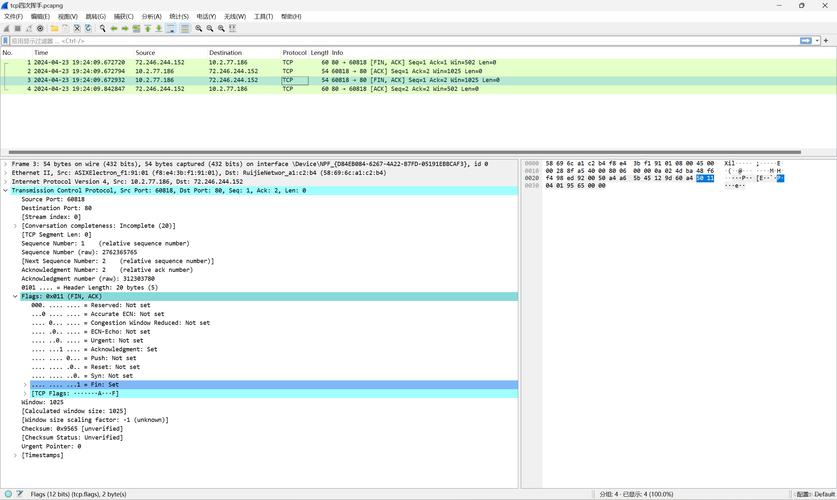This screenshot has width=837, height=500.
Task: Open Find Packet with the magnifier icon
Action: coord(102,28)
